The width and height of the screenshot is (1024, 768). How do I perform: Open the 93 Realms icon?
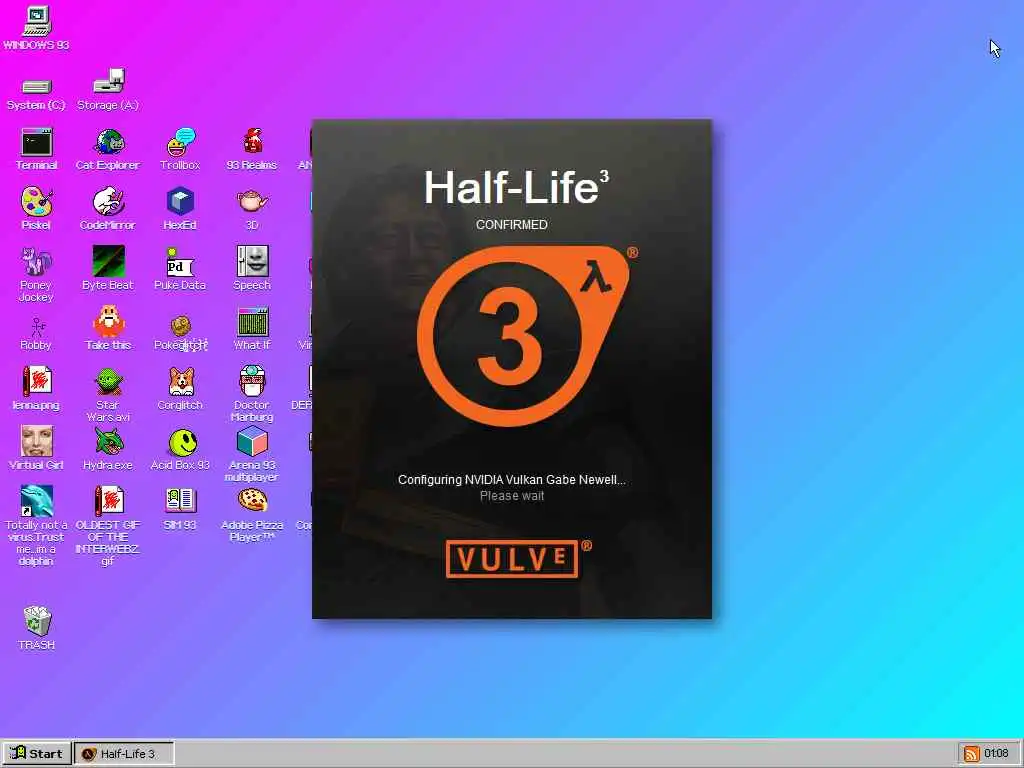tap(252, 150)
